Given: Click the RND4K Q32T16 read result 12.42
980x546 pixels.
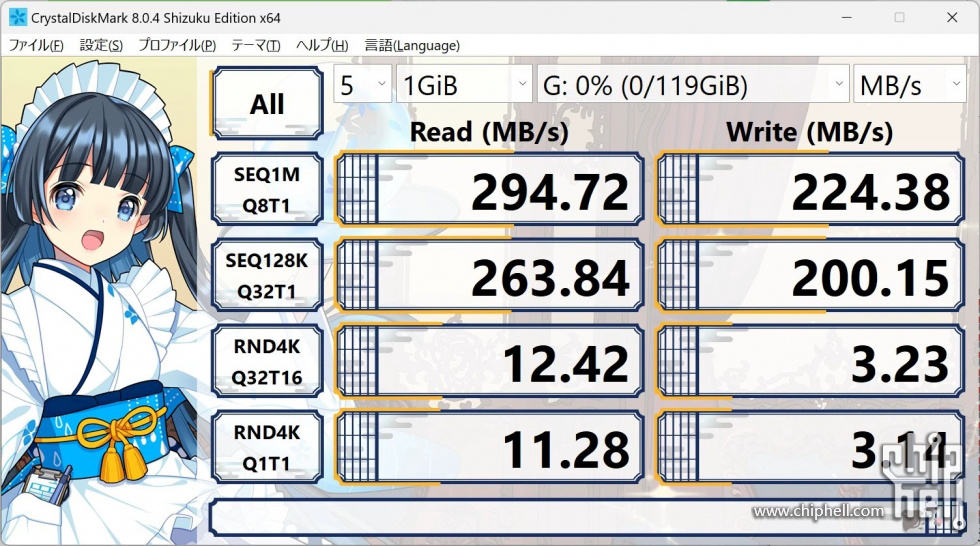Looking at the screenshot, I should 489,362.
